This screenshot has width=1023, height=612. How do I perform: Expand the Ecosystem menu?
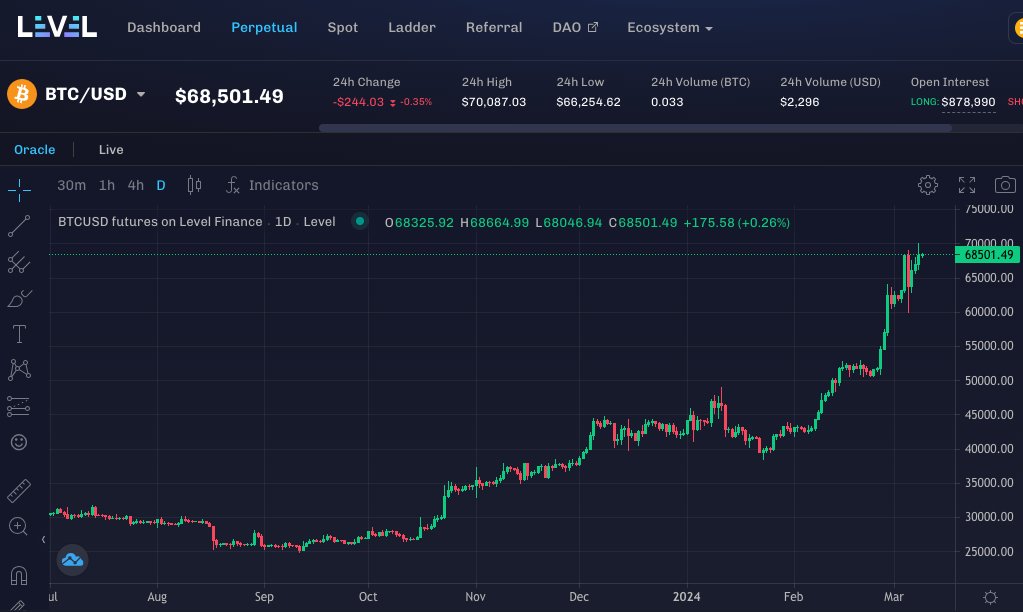click(669, 27)
